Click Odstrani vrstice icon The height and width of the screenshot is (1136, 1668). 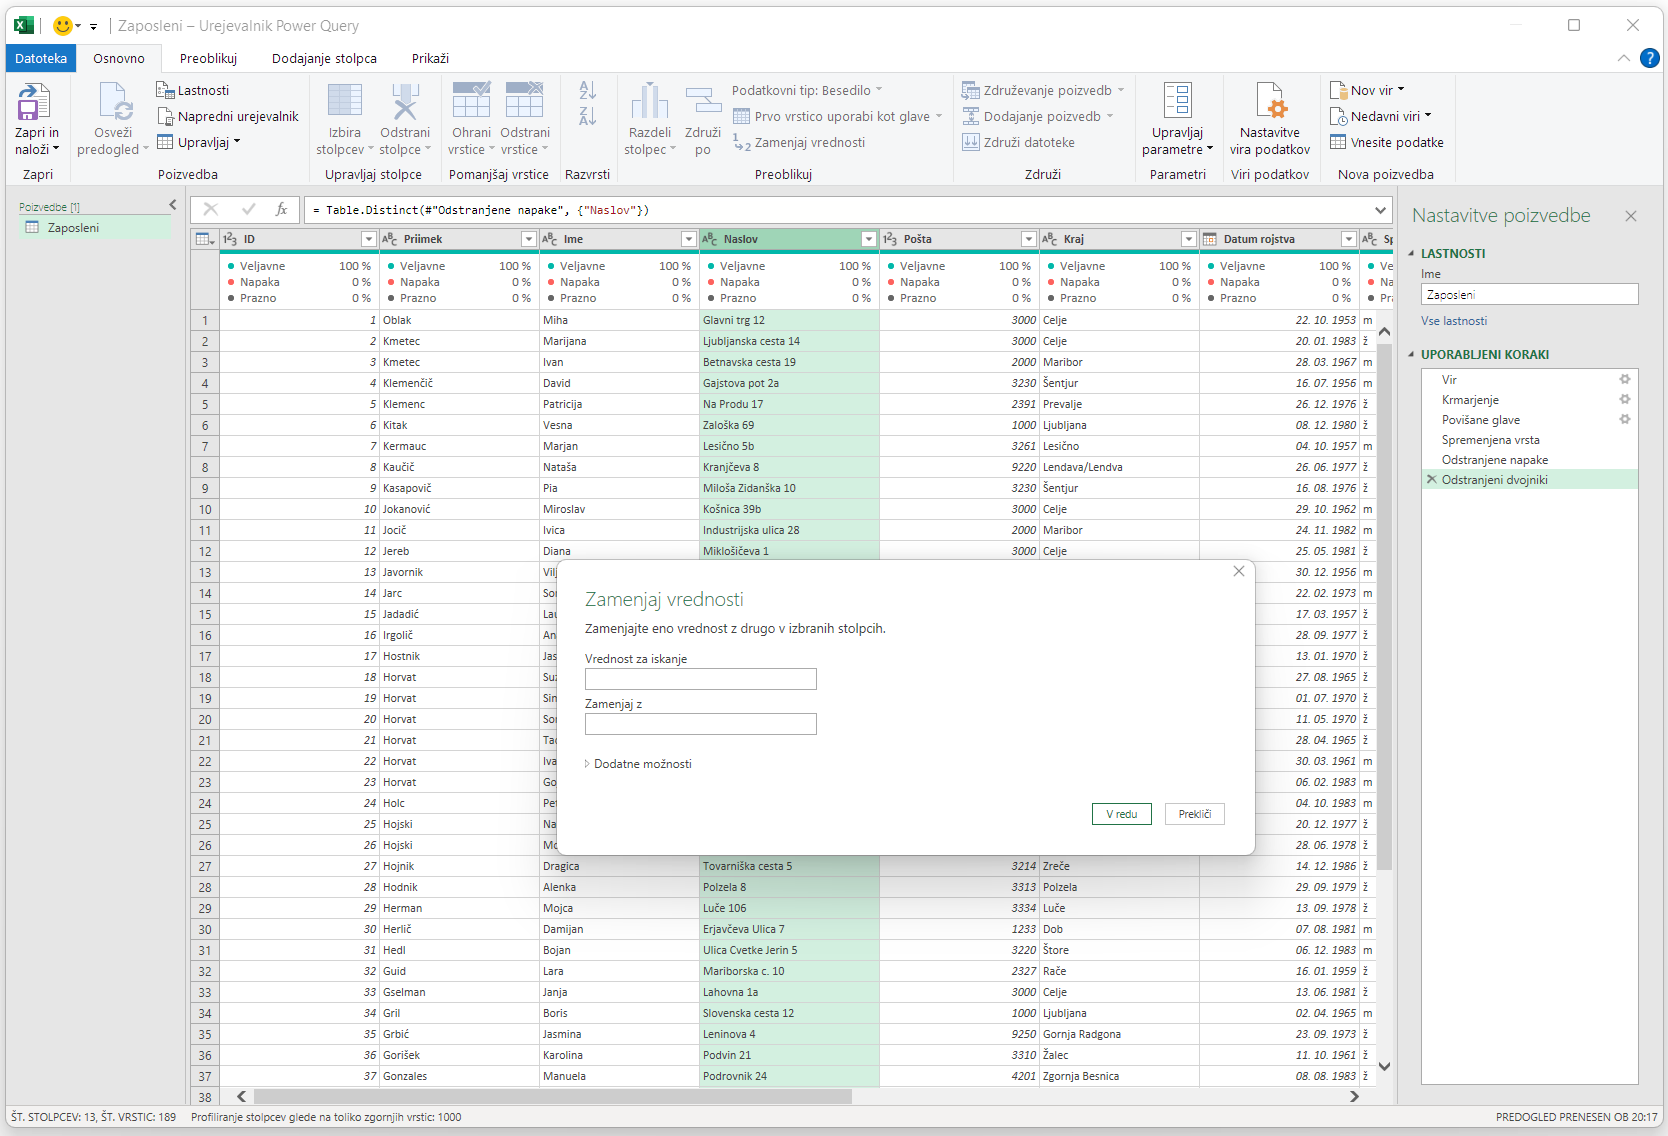[525, 101]
